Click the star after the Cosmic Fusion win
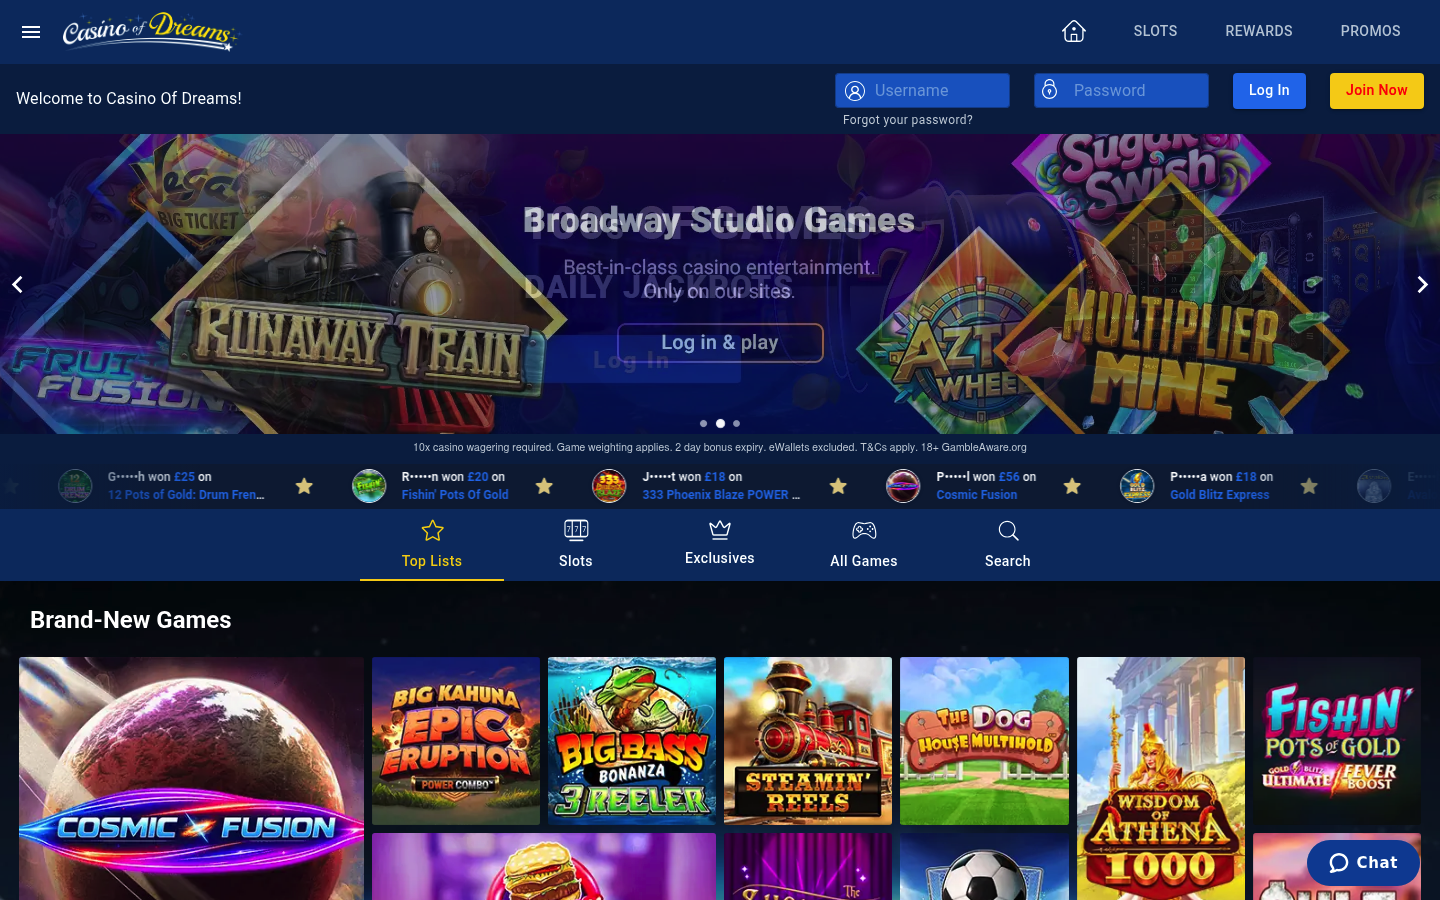The image size is (1440, 900). [x=1072, y=486]
